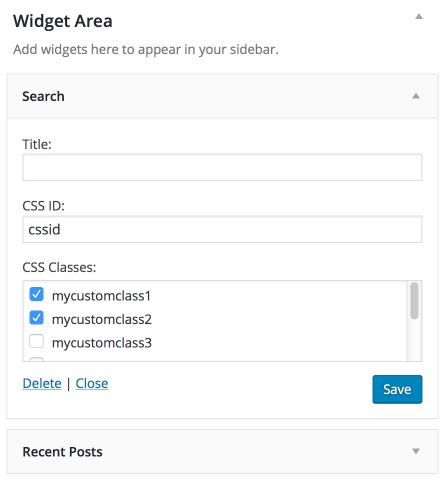Collapse the Widget Area panel arrow

click(419, 16)
